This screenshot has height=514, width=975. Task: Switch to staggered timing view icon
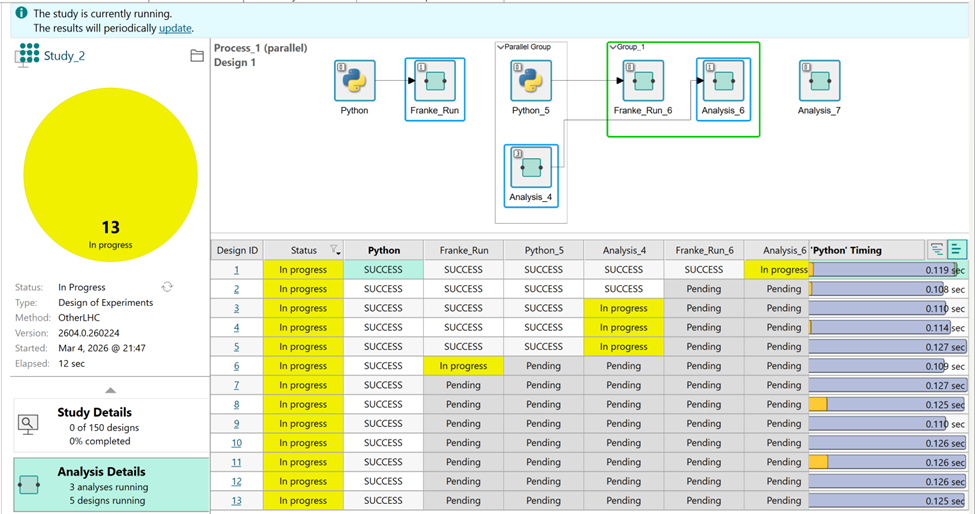936,250
